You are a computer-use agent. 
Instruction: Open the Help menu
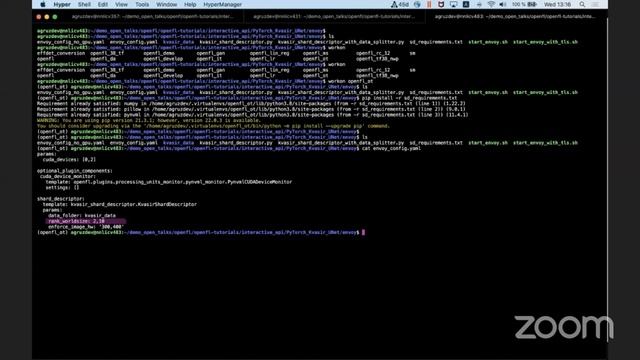(x=190, y=4)
